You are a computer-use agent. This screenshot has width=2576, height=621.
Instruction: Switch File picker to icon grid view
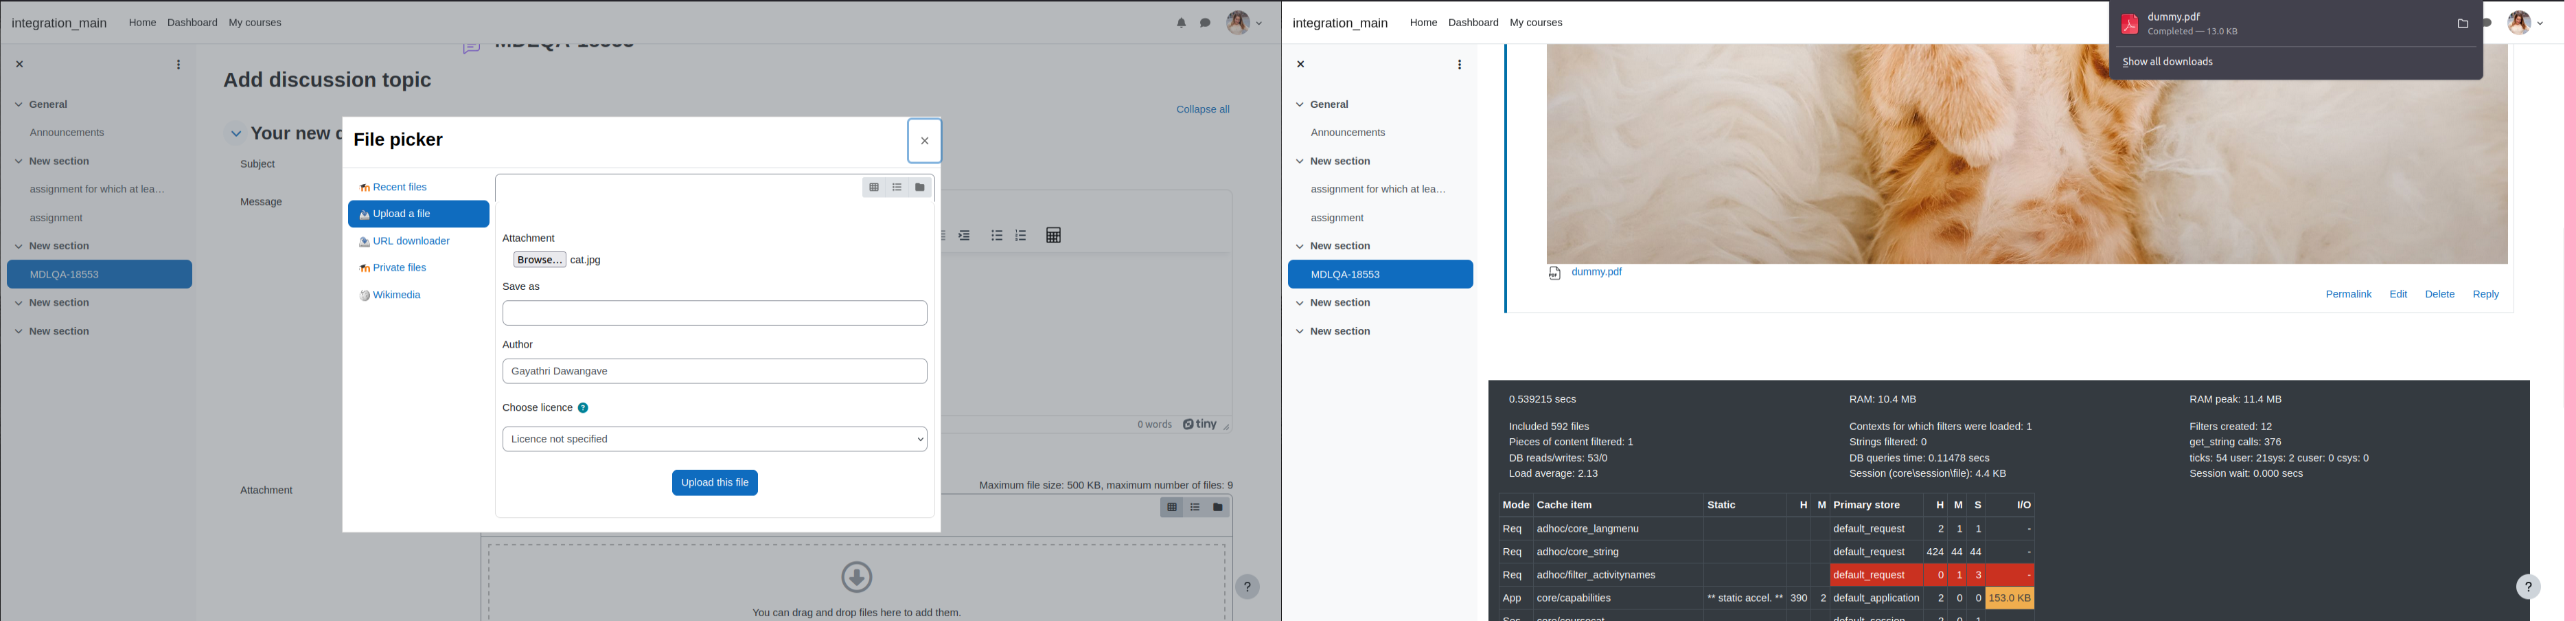874,187
